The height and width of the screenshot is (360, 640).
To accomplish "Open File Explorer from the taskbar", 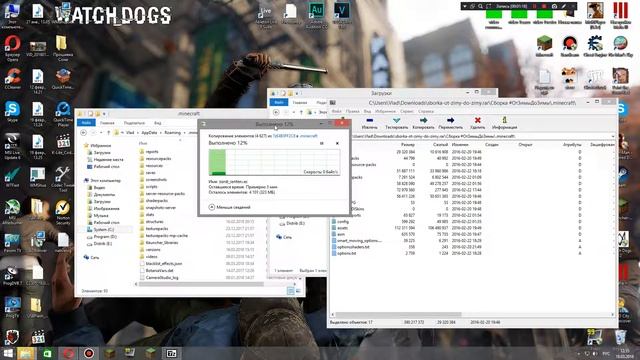I will click(25, 353).
